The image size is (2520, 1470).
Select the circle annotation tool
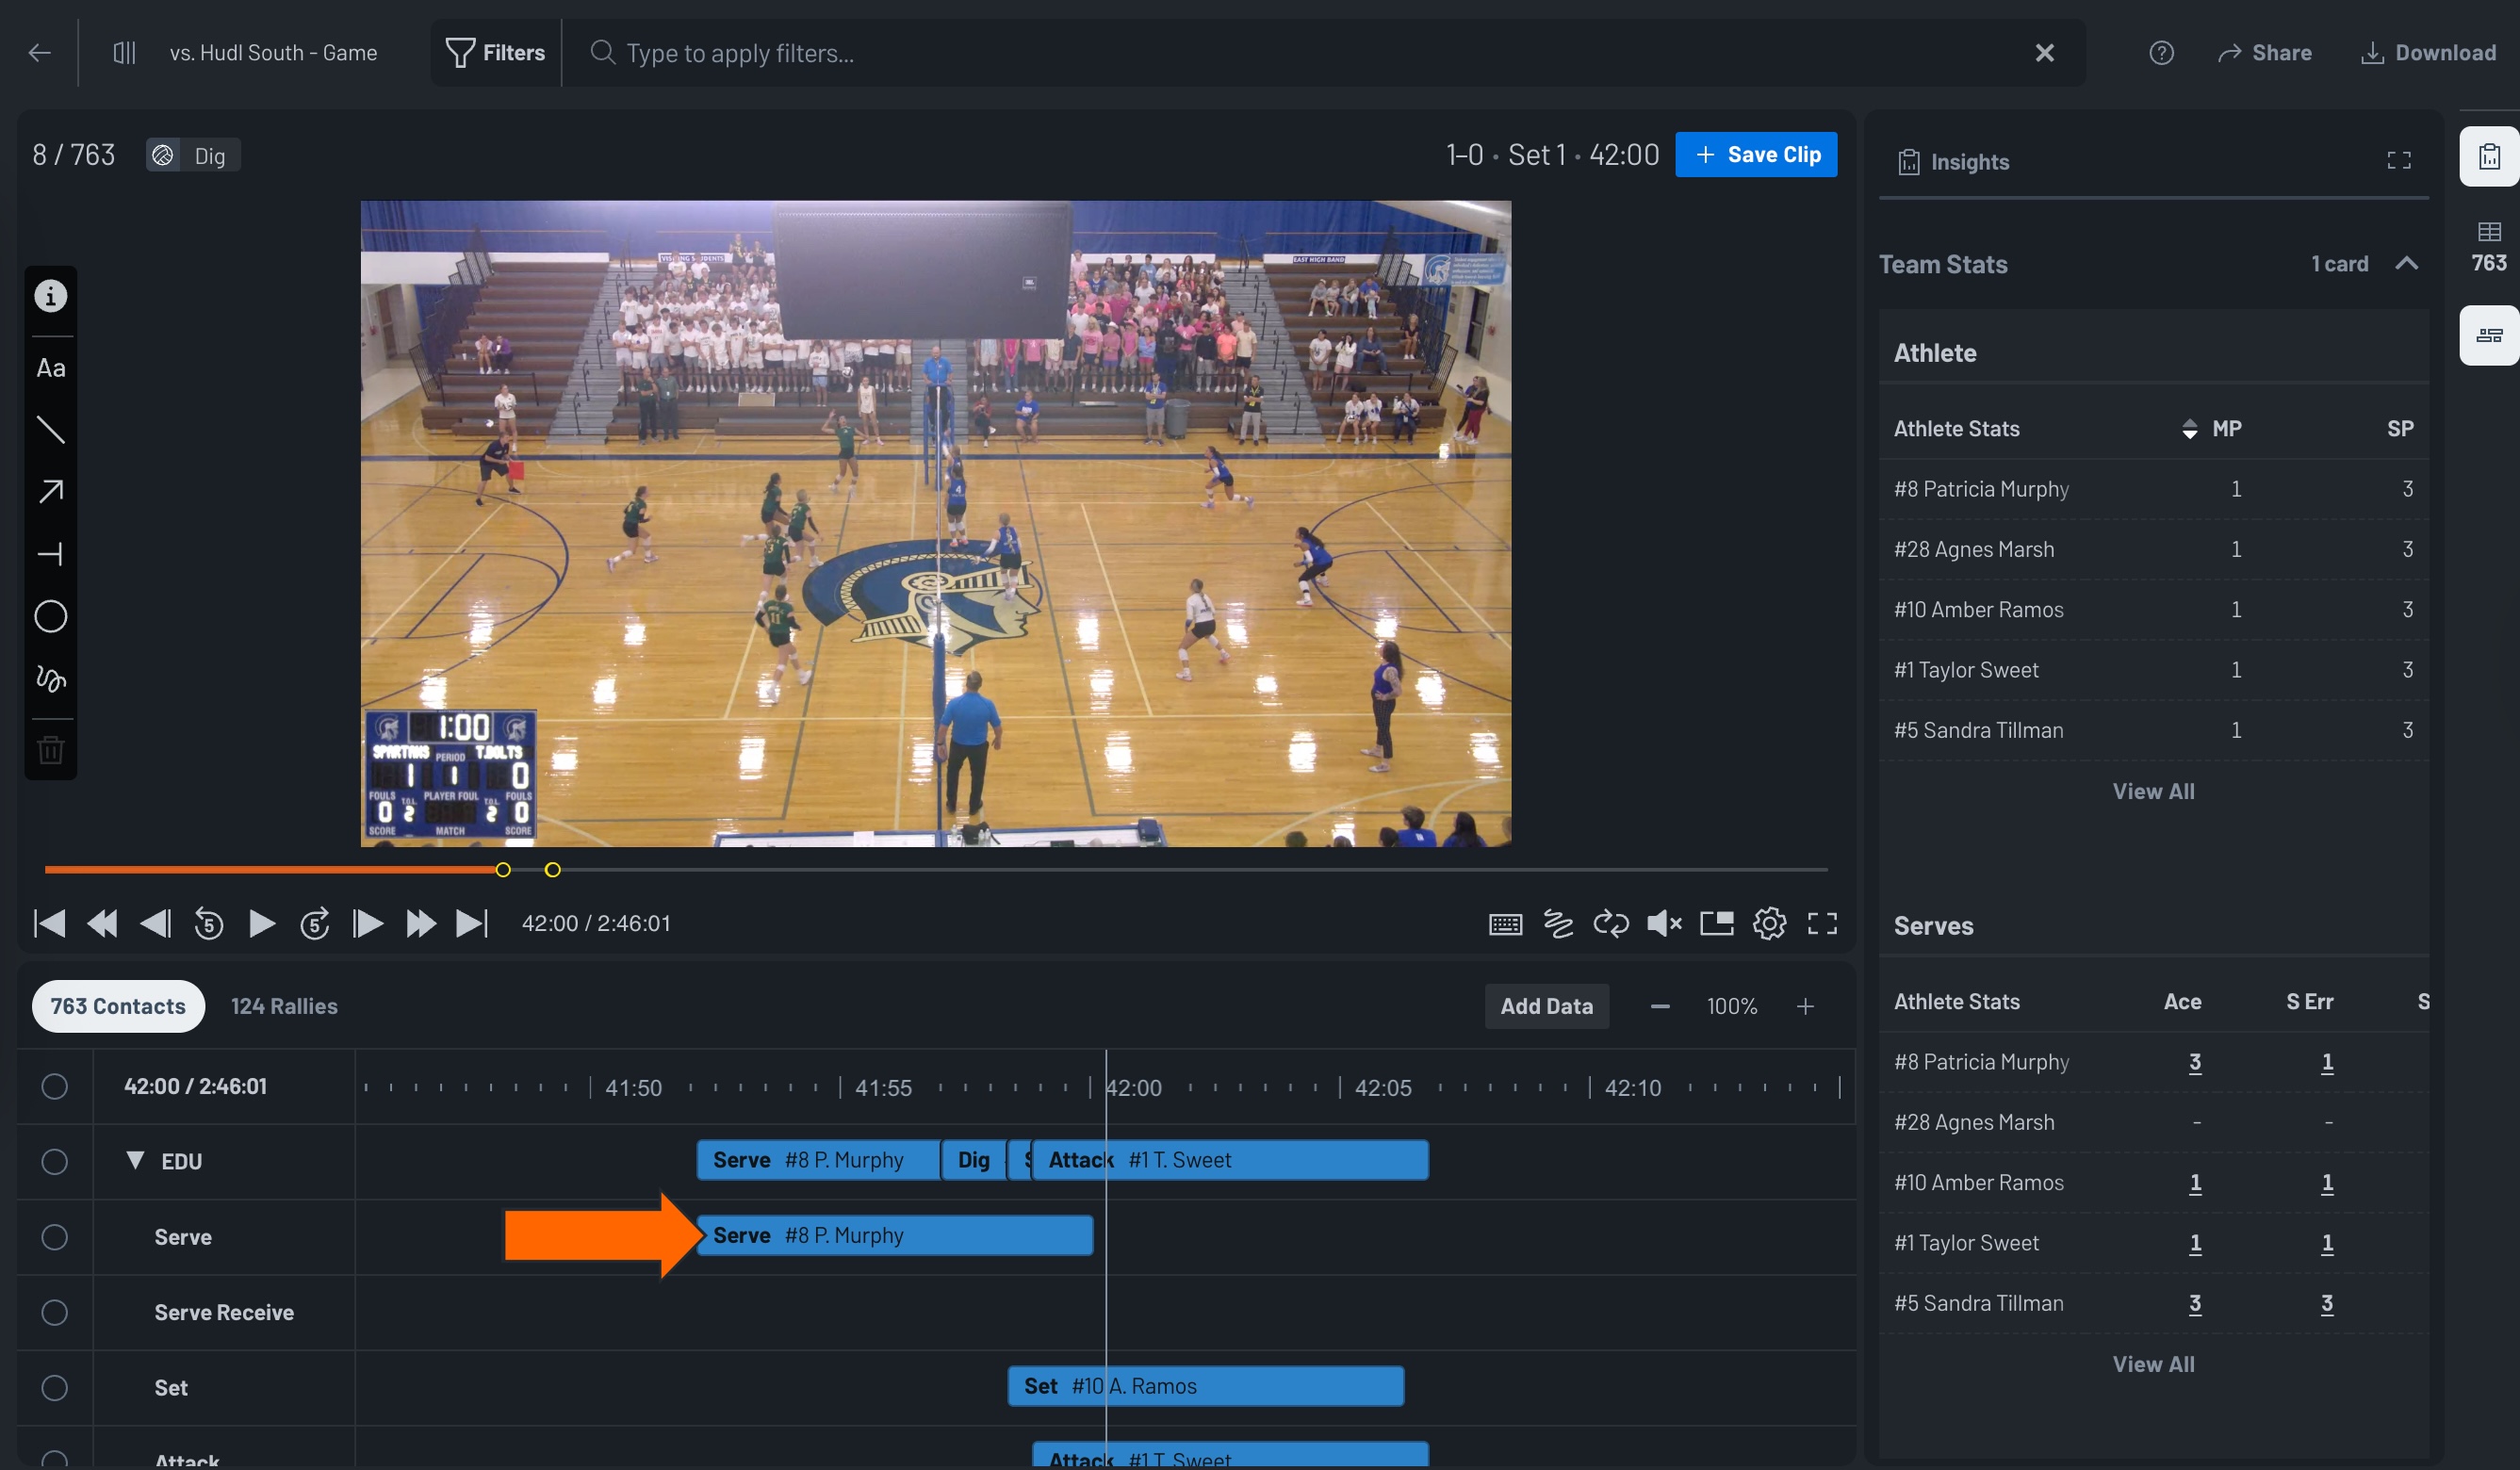coord(50,617)
